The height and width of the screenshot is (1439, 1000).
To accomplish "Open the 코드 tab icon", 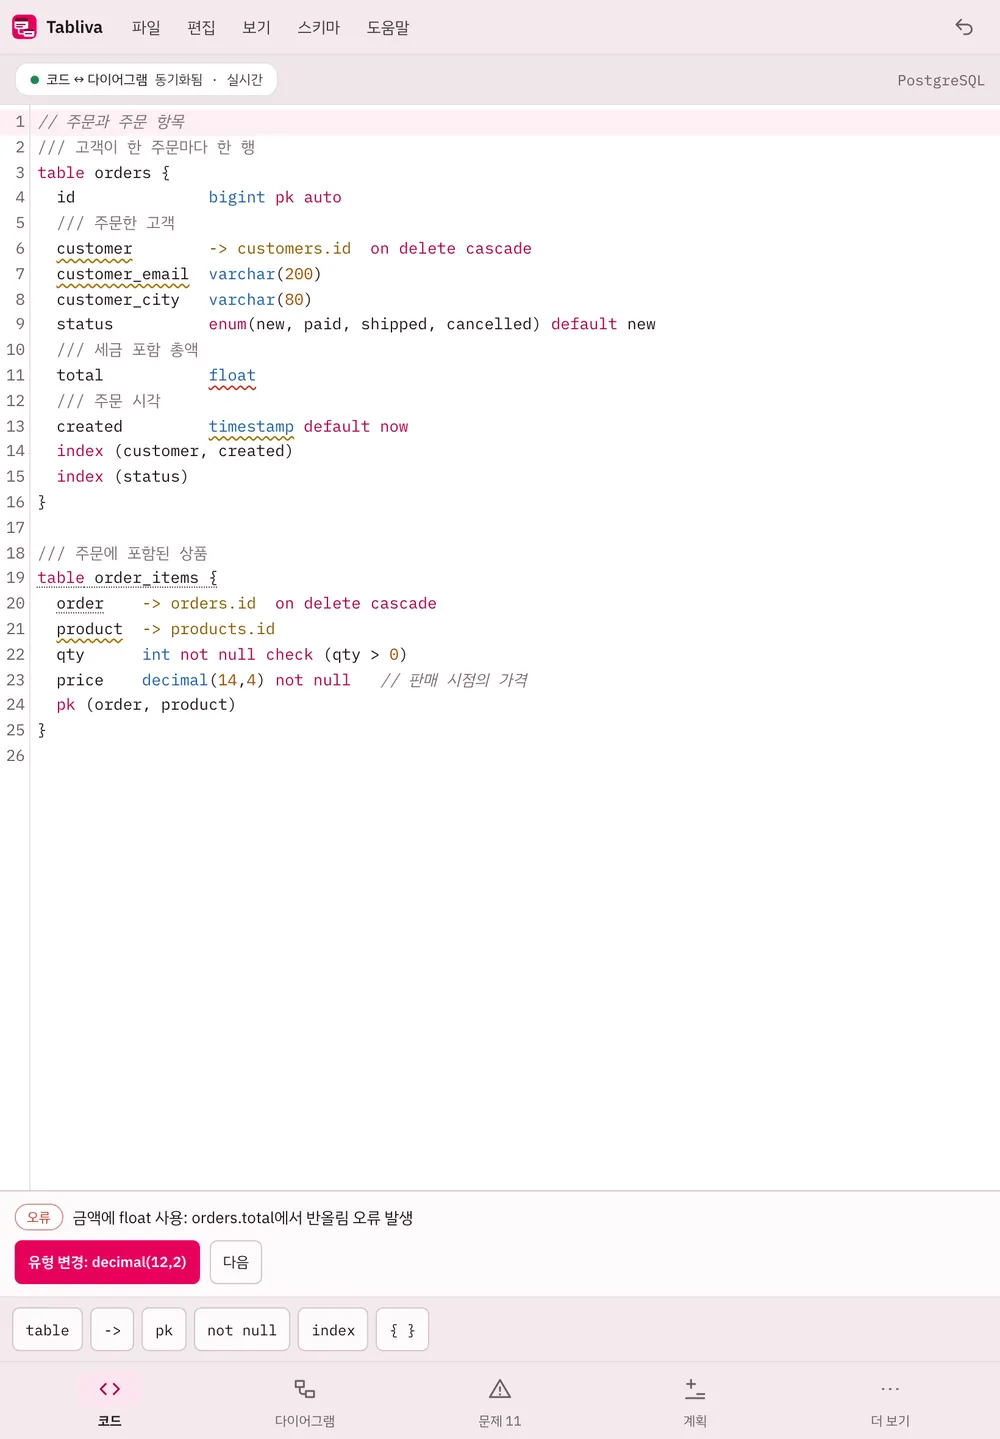I will click(110, 1389).
